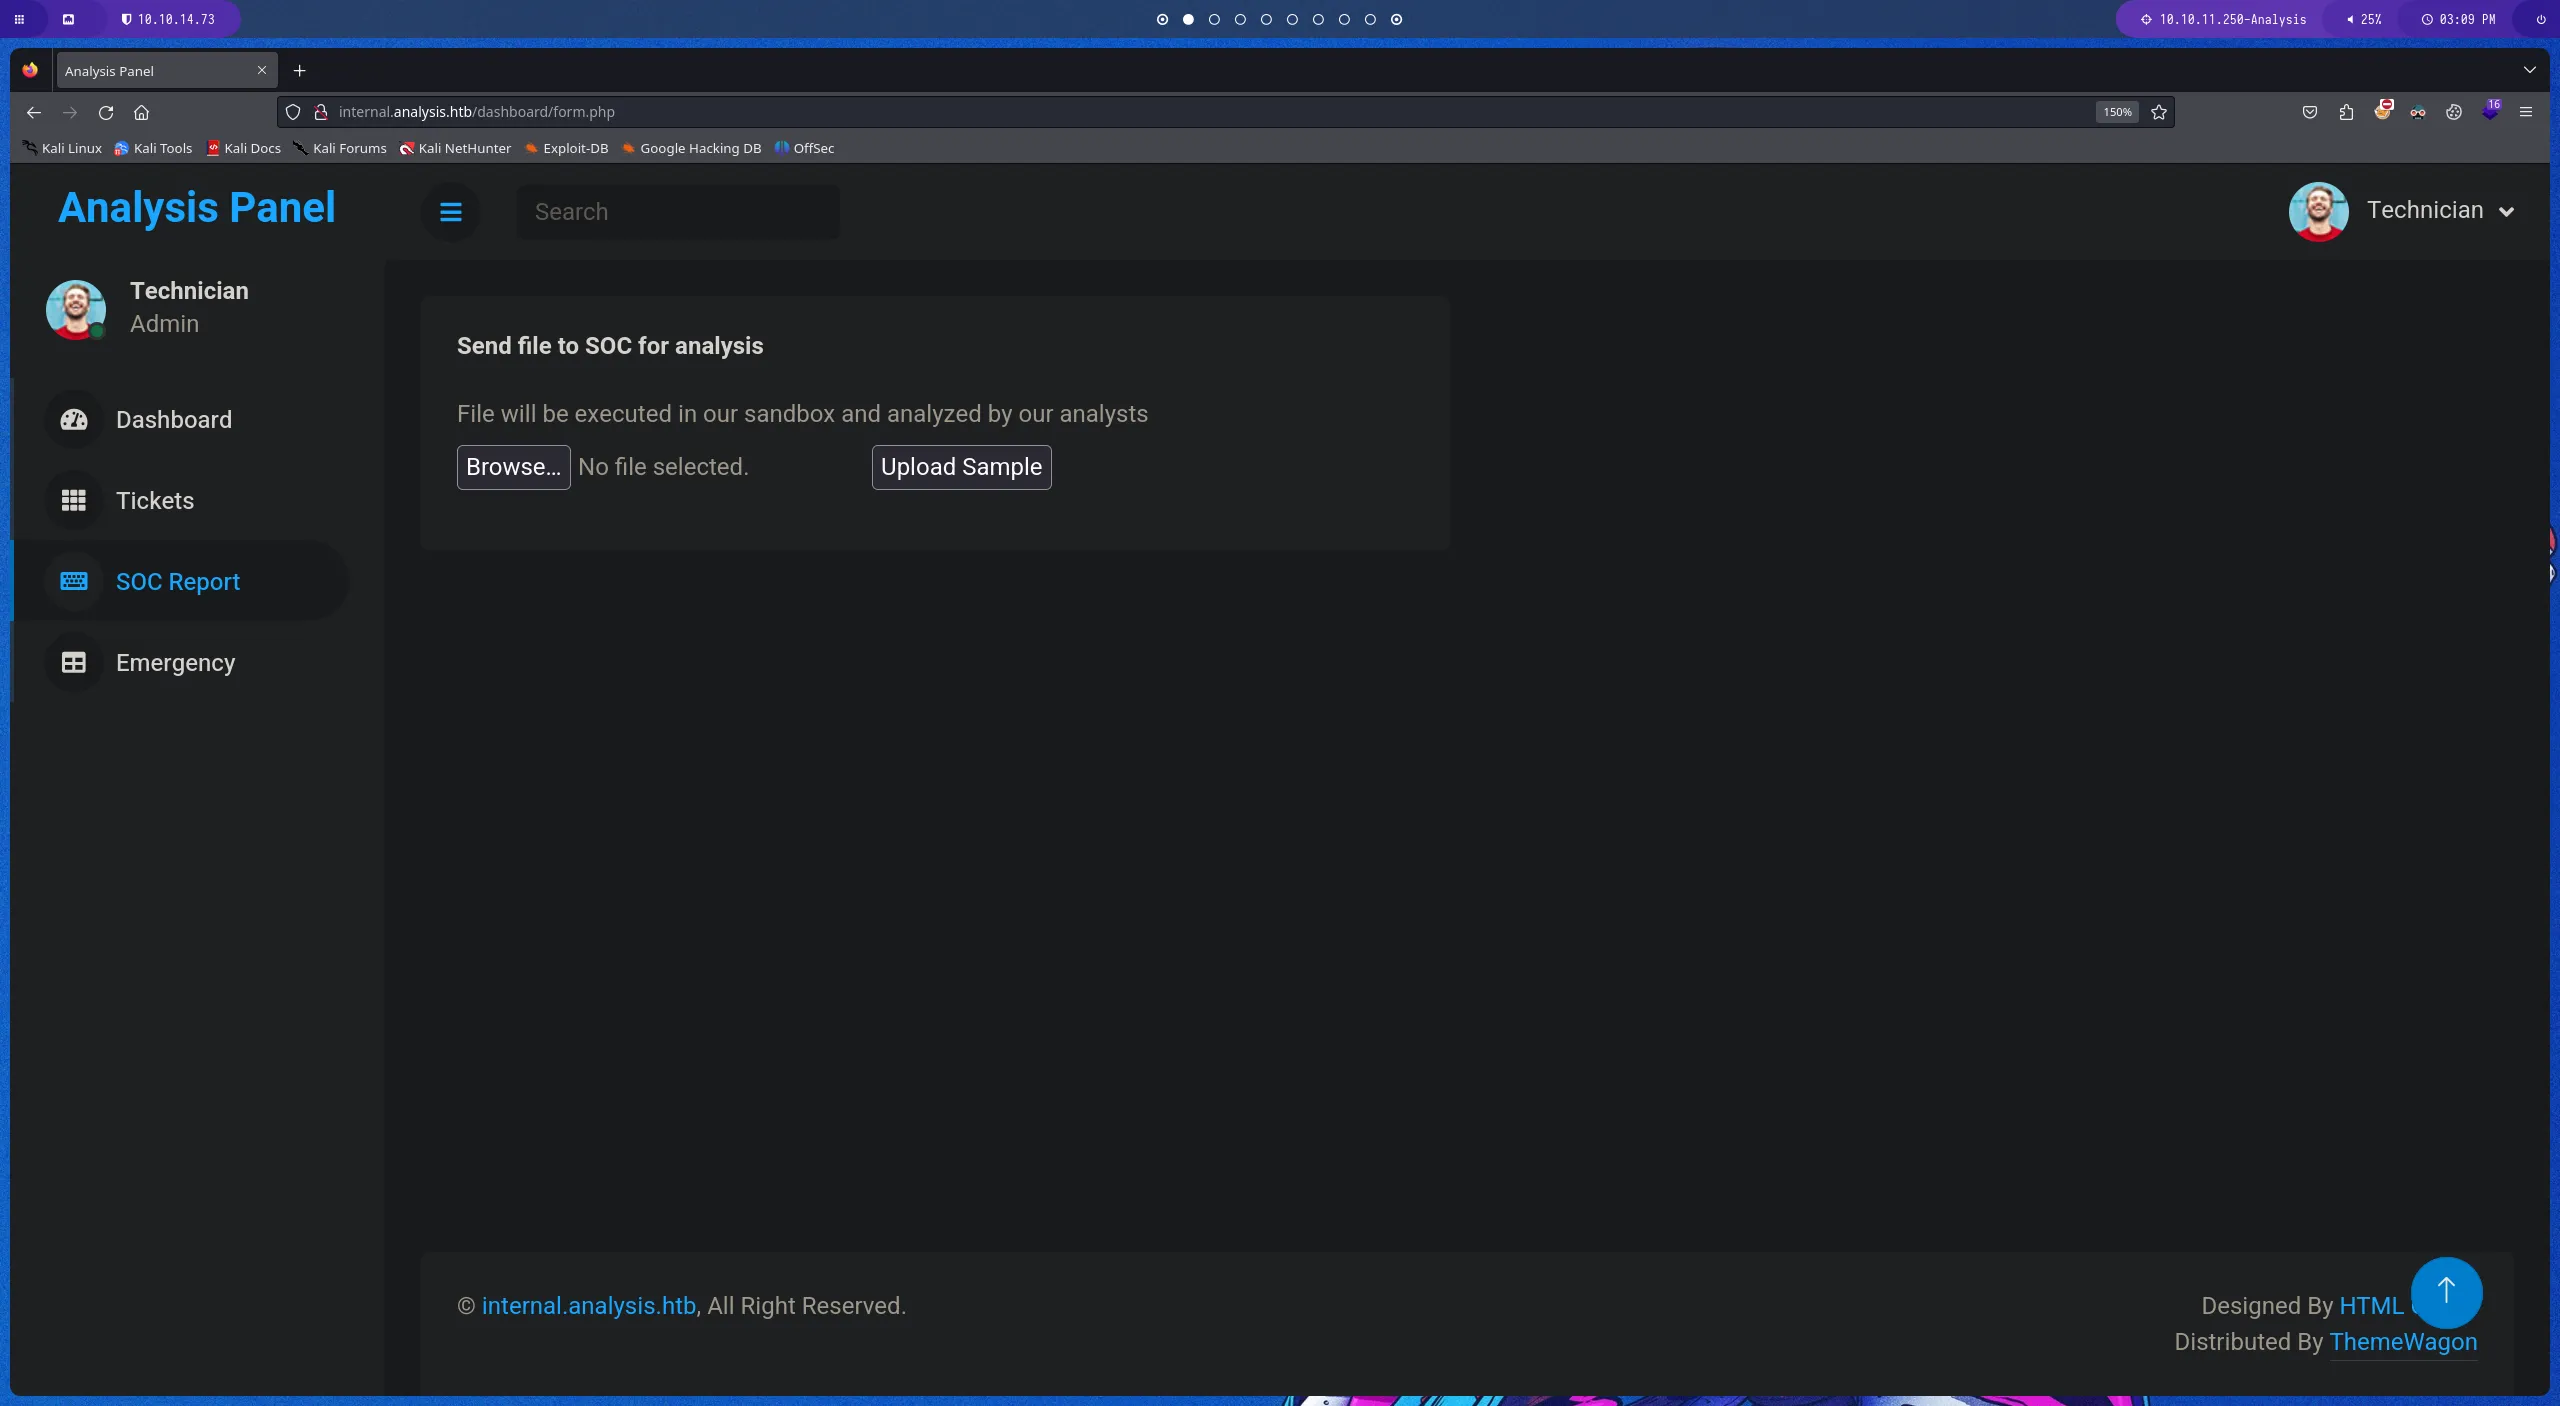The width and height of the screenshot is (2560, 1406).
Task: Bookmark this page with star icon
Action: pyautogui.click(x=2159, y=112)
